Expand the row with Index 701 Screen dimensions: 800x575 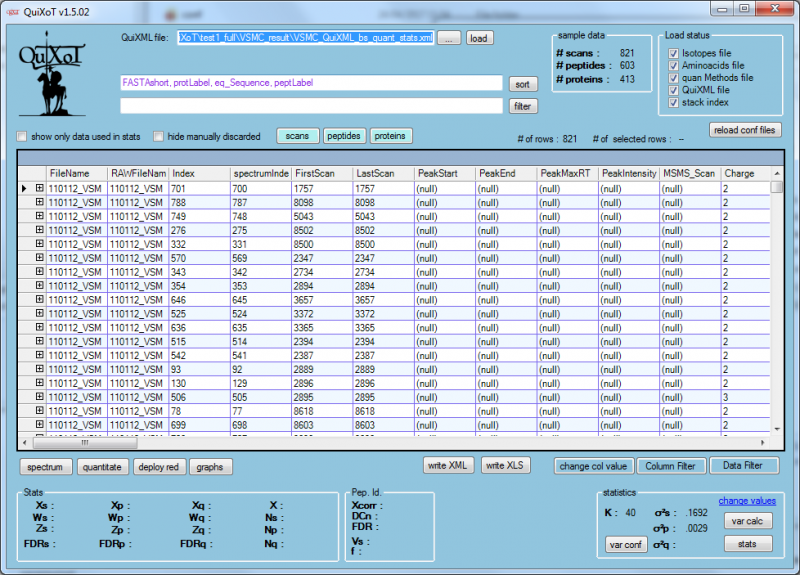[x=39, y=188]
